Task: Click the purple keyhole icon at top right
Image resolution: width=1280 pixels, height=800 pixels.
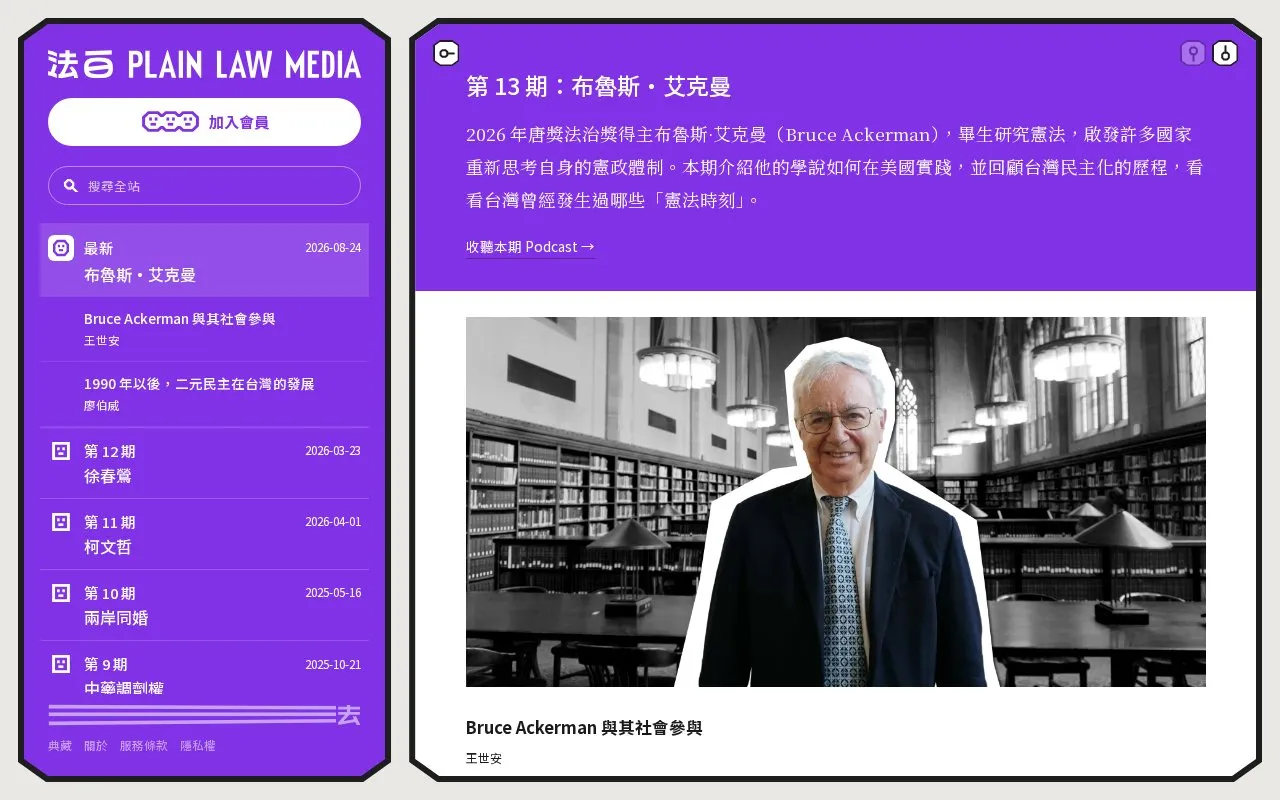Action: click(1193, 54)
